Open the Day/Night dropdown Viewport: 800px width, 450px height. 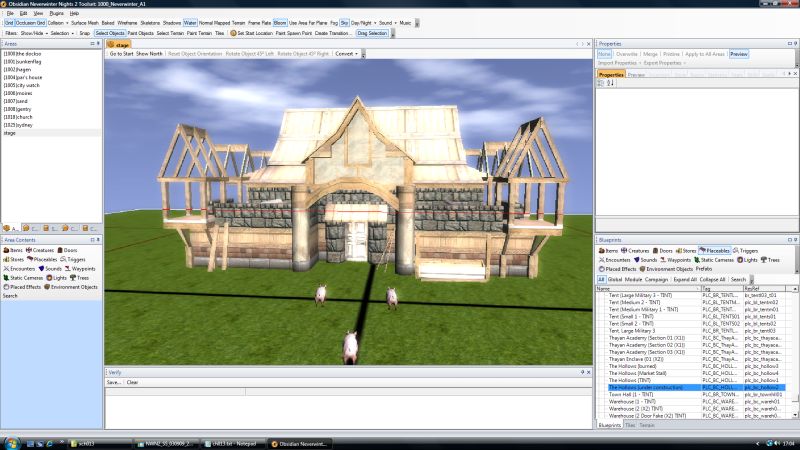(x=363, y=23)
